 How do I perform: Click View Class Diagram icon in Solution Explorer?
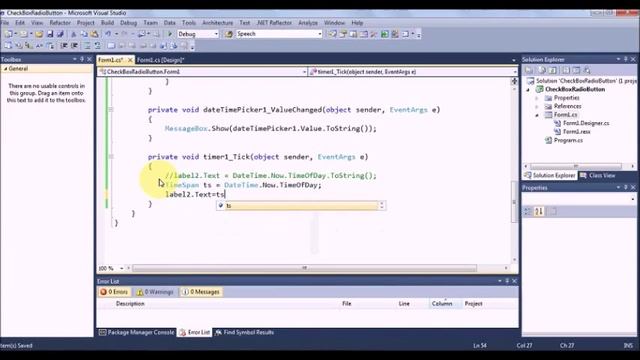click(587, 70)
